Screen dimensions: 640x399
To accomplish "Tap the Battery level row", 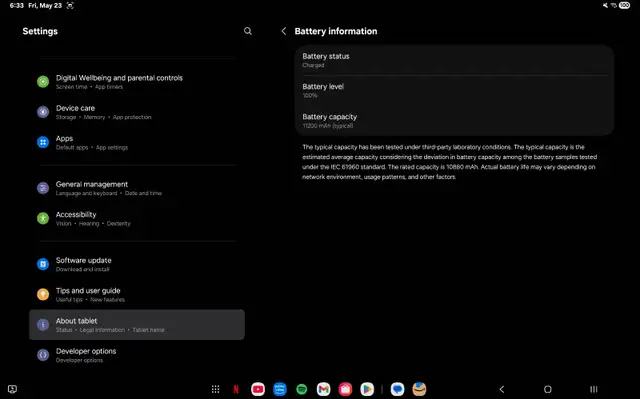I will 454,90.
